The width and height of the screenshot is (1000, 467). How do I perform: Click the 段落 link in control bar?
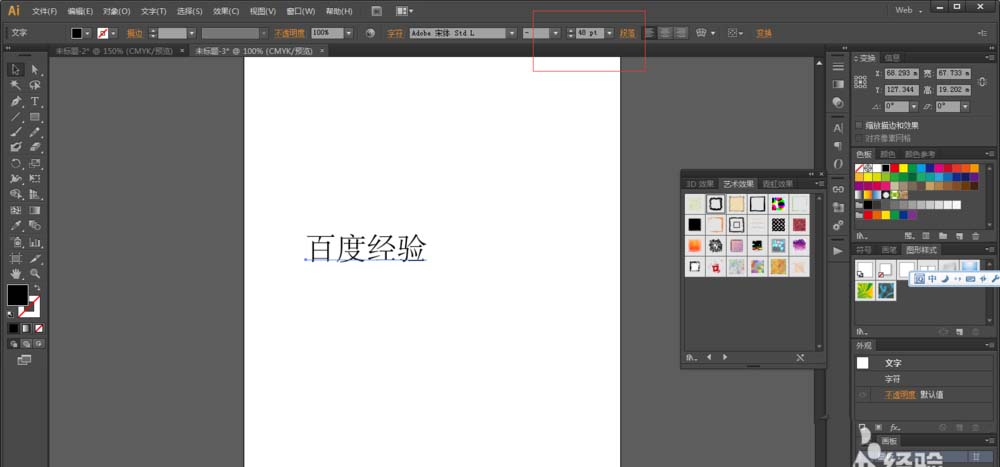(628, 33)
